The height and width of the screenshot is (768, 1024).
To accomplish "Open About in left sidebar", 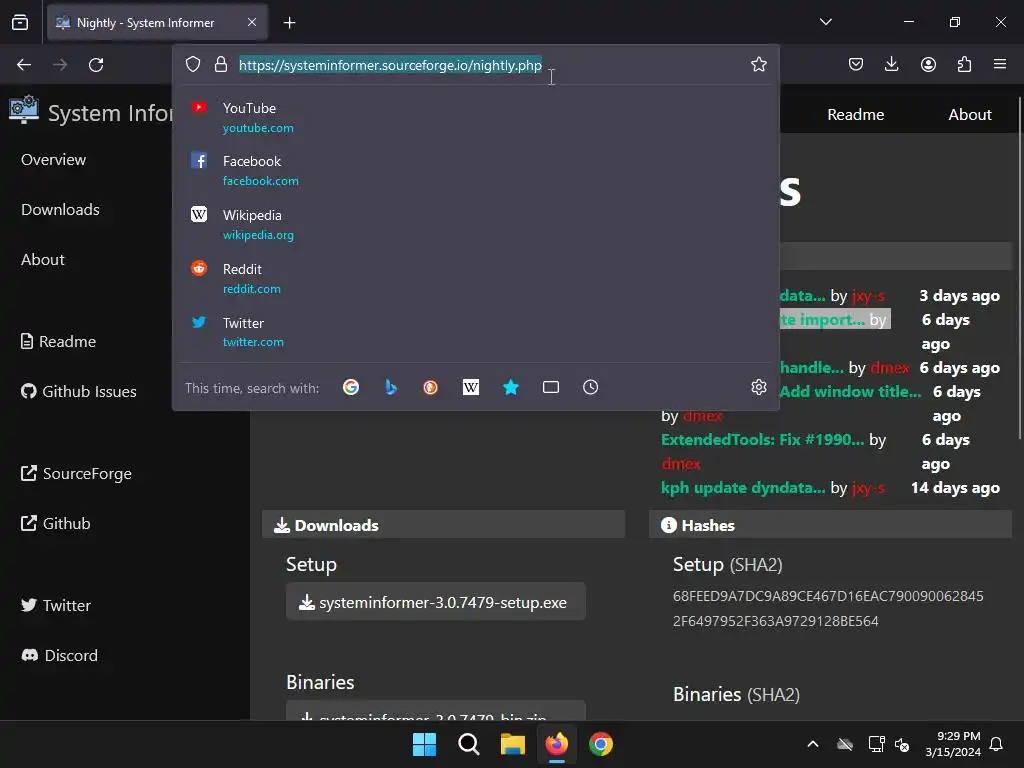I will click(x=42, y=260).
